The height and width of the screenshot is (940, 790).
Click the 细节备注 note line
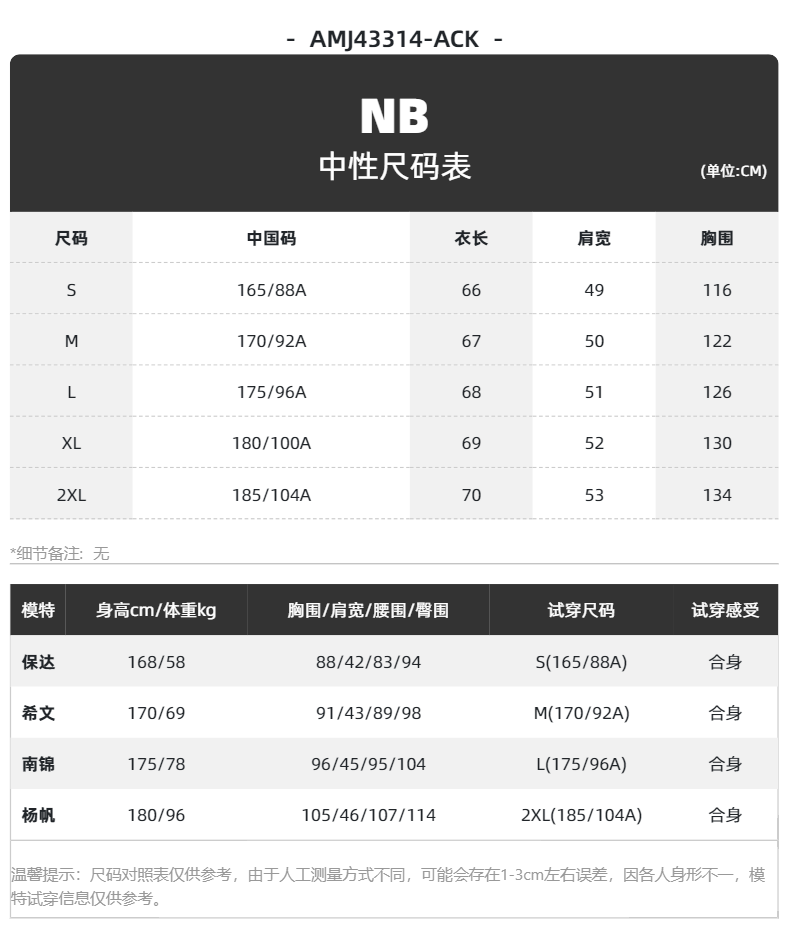pyautogui.click(x=60, y=553)
